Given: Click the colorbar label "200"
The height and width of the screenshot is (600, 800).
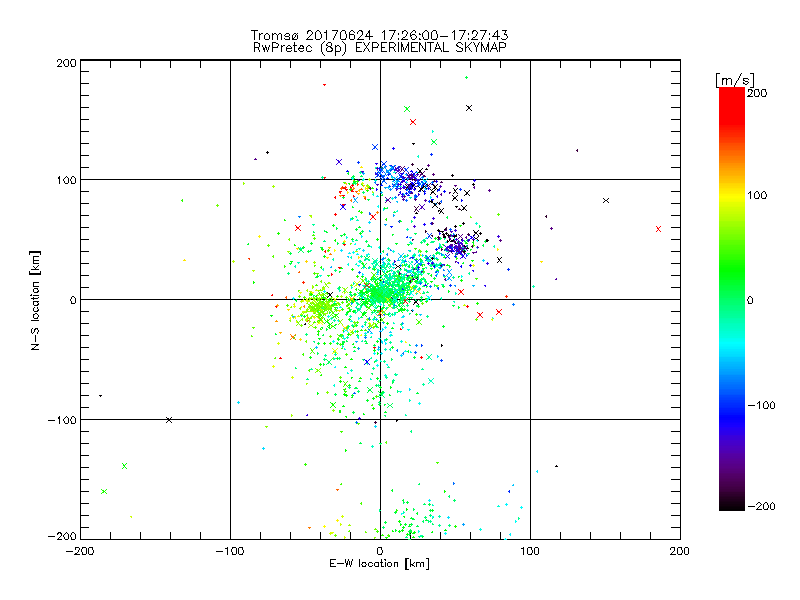Looking at the screenshot, I should click(x=757, y=93).
